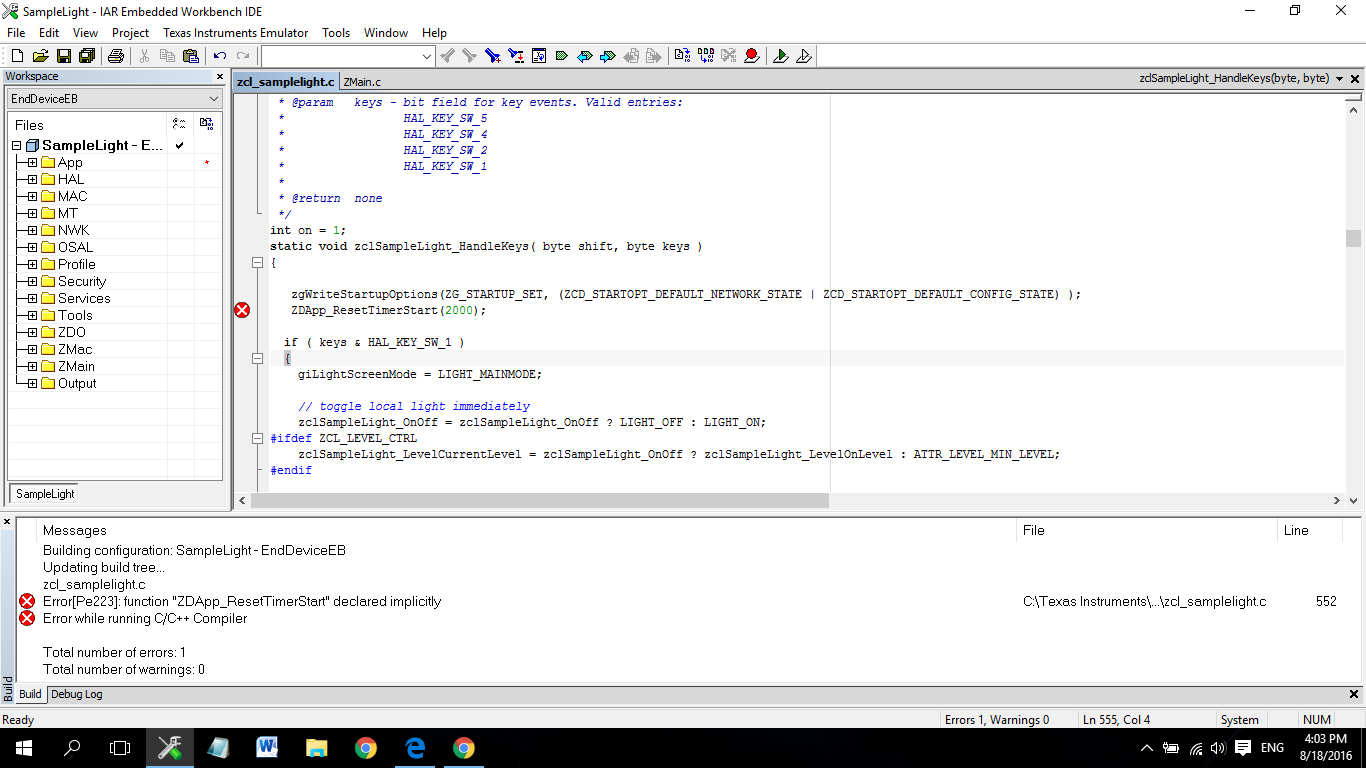The image size is (1366, 768).
Task: Switch to the ZMain.c editor tab
Action: pyautogui.click(x=362, y=82)
